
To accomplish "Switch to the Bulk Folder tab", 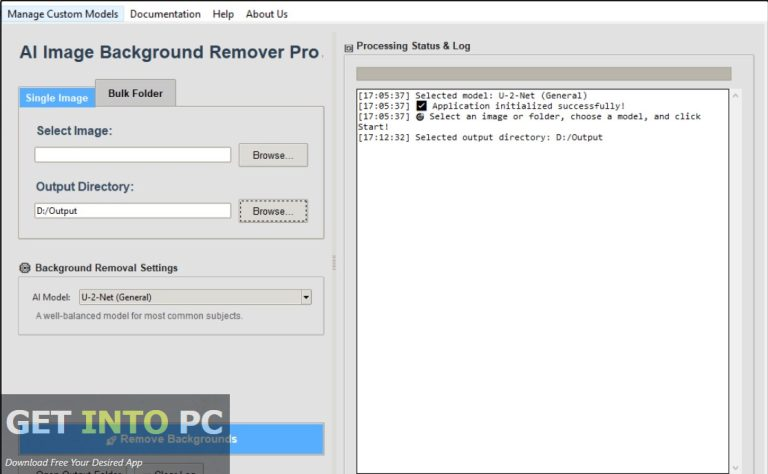I will 135,93.
